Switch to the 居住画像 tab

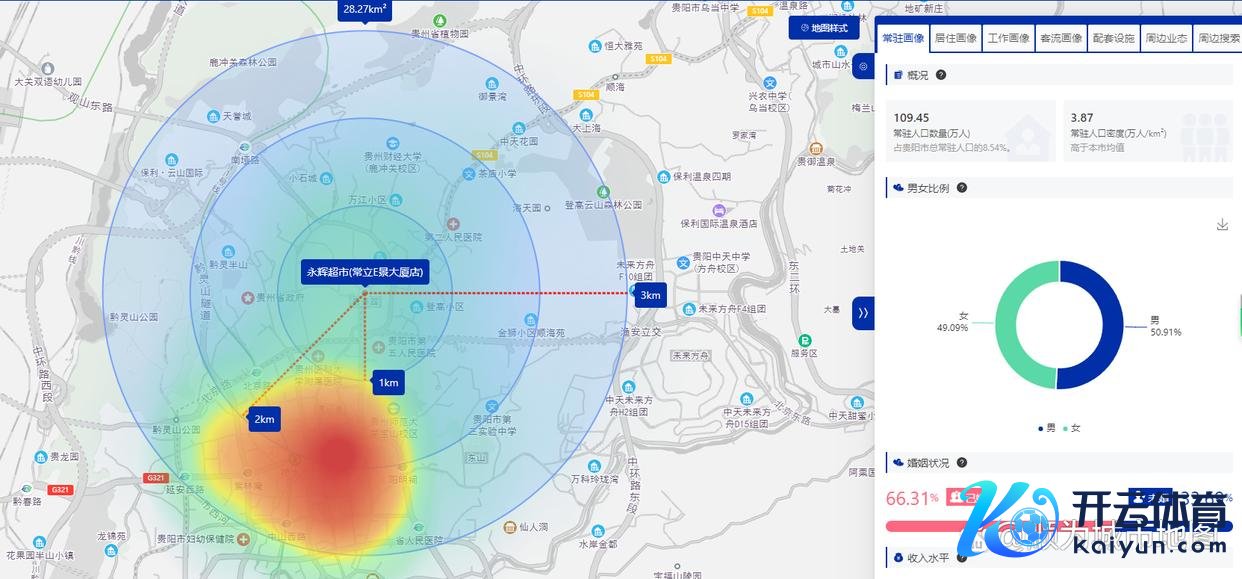[955, 38]
